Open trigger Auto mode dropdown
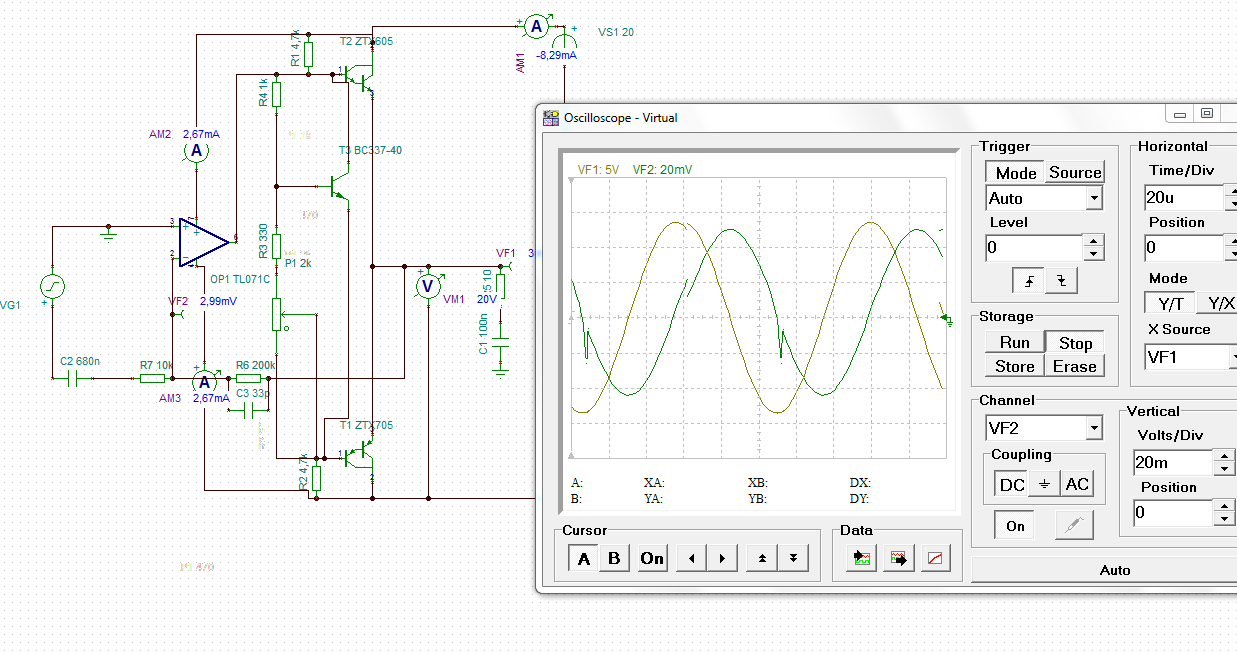1237x653 pixels. point(1094,198)
